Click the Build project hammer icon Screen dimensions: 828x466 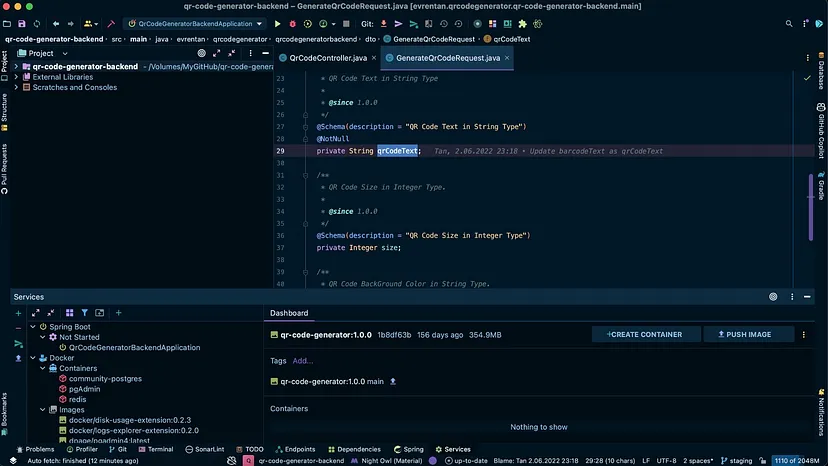[111, 24]
